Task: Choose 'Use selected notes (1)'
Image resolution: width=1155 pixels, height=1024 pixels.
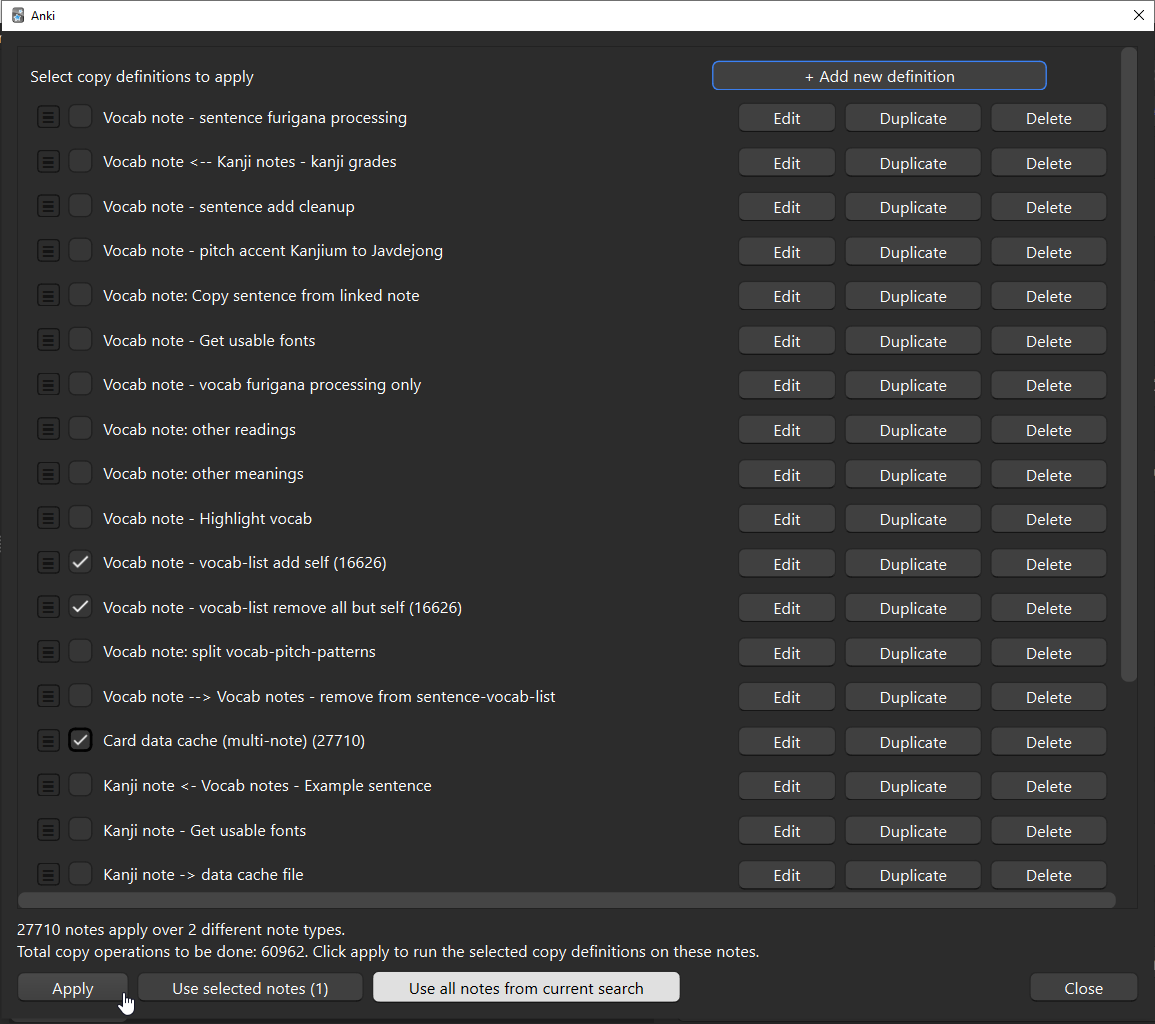Action: pyautogui.click(x=250, y=988)
